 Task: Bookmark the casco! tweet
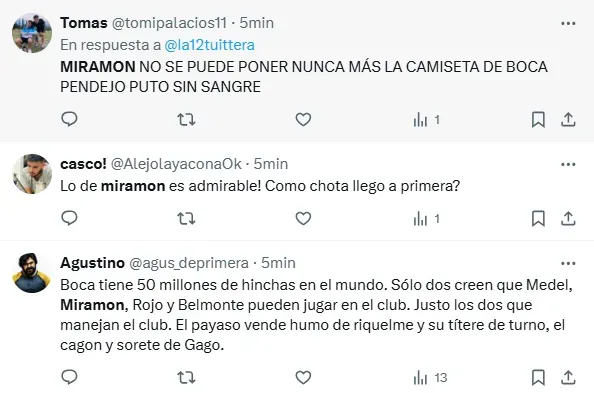pos(538,218)
